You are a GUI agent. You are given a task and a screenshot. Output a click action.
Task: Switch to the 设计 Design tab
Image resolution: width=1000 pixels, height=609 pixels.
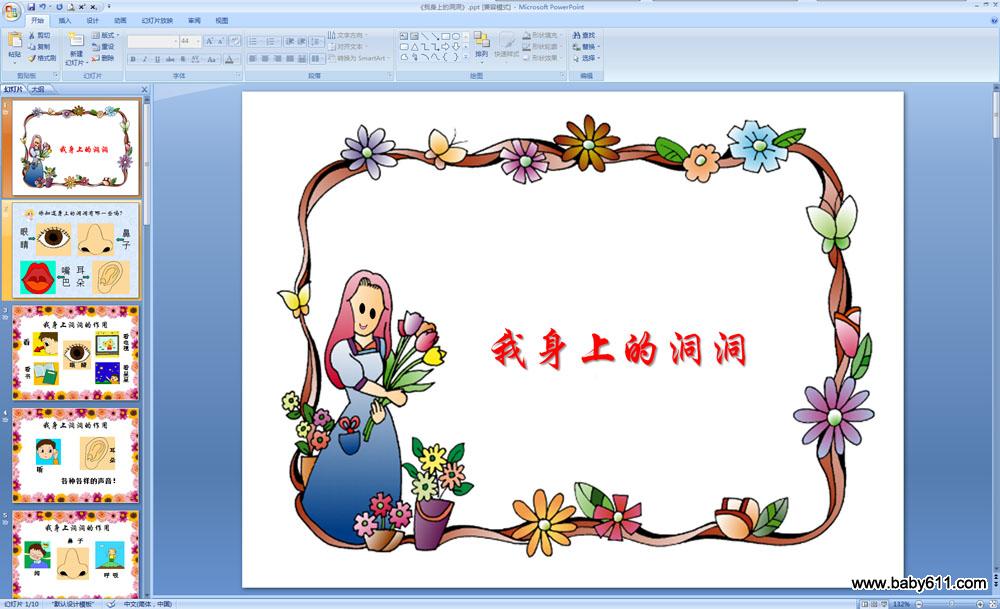tap(92, 21)
